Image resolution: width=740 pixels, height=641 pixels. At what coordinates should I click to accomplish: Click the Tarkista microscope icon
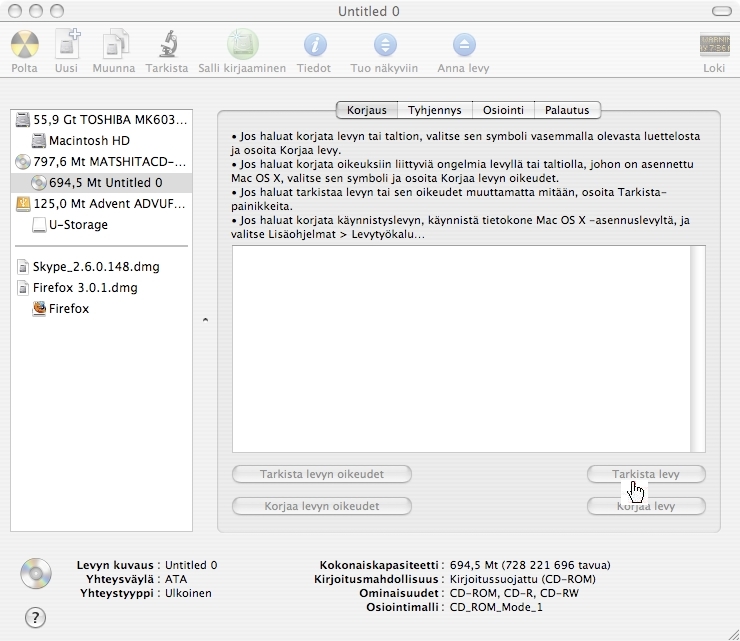[x=166, y=46]
